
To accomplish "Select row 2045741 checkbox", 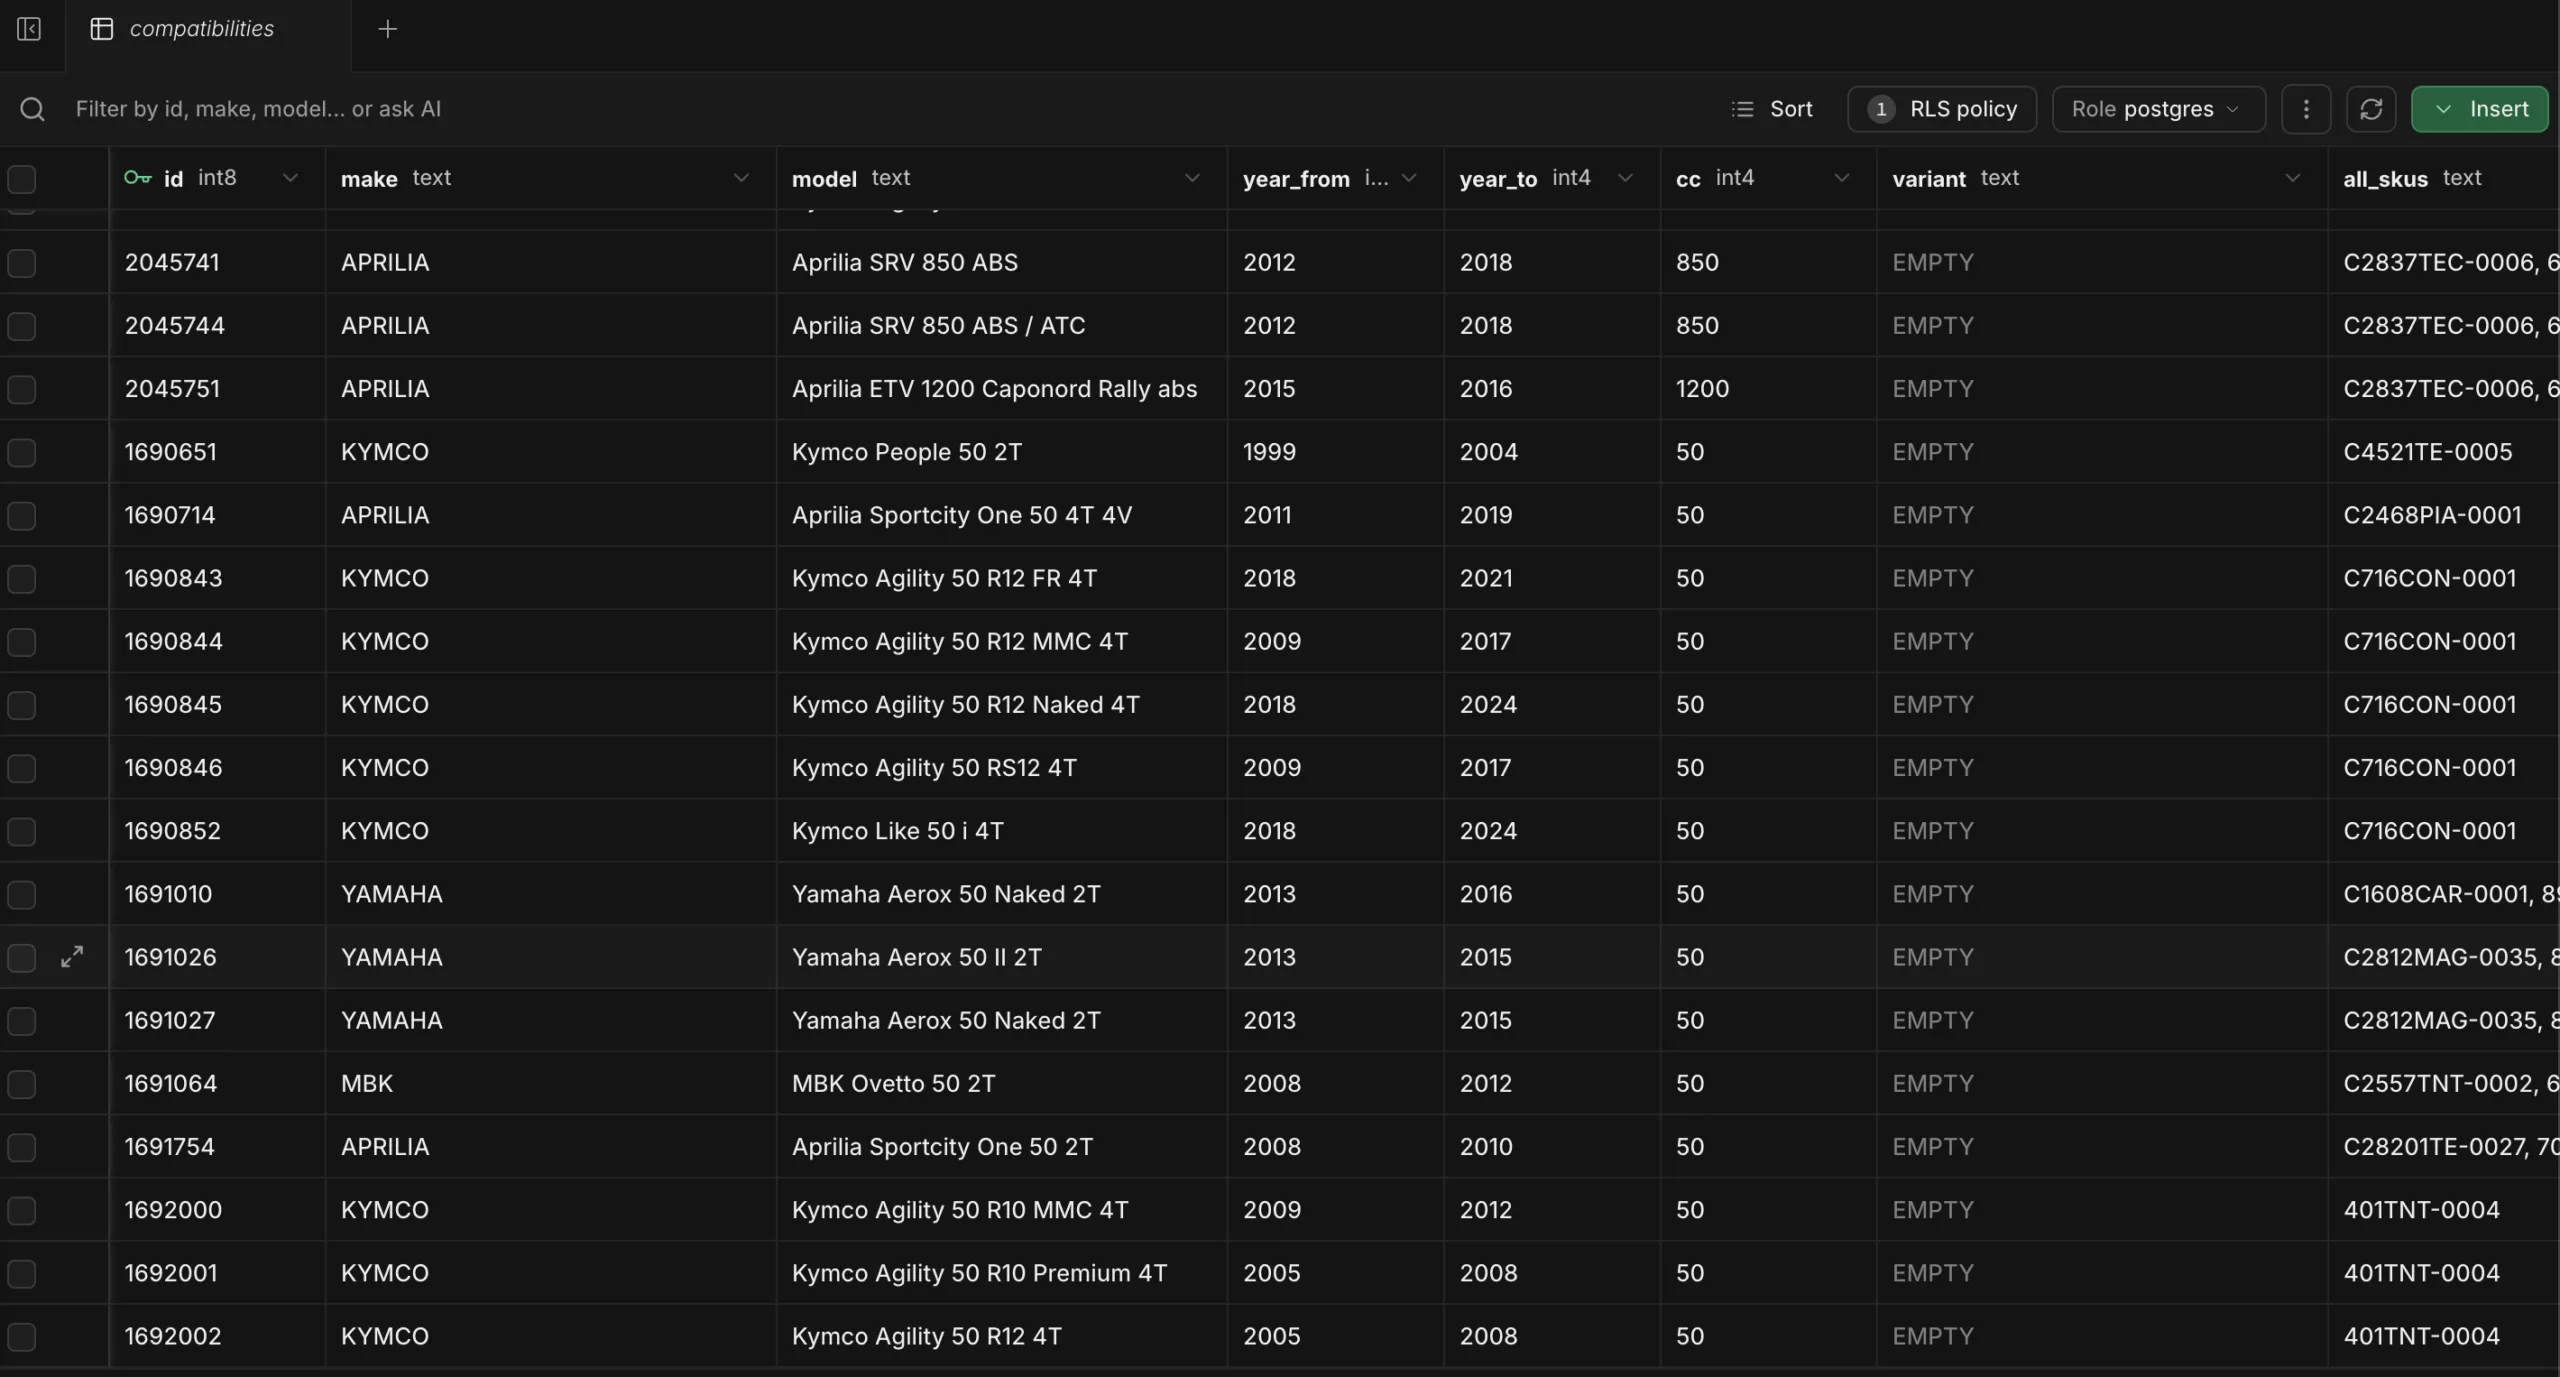I will [22, 263].
